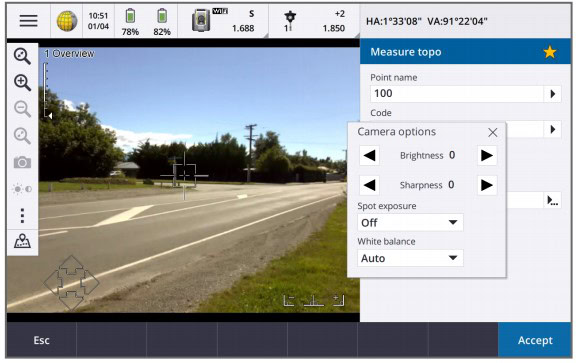Expand Point name options arrow

(x=553, y=94)
